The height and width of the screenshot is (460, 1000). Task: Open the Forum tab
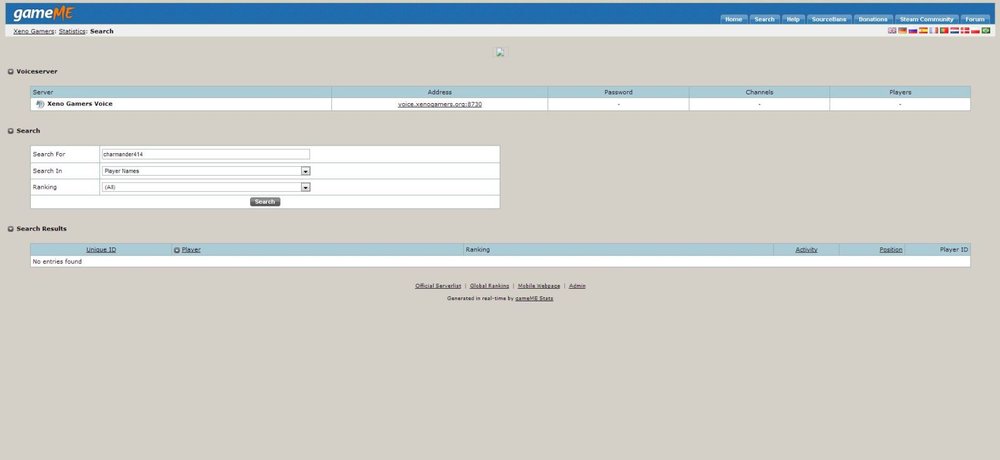[x=974, y=19]
